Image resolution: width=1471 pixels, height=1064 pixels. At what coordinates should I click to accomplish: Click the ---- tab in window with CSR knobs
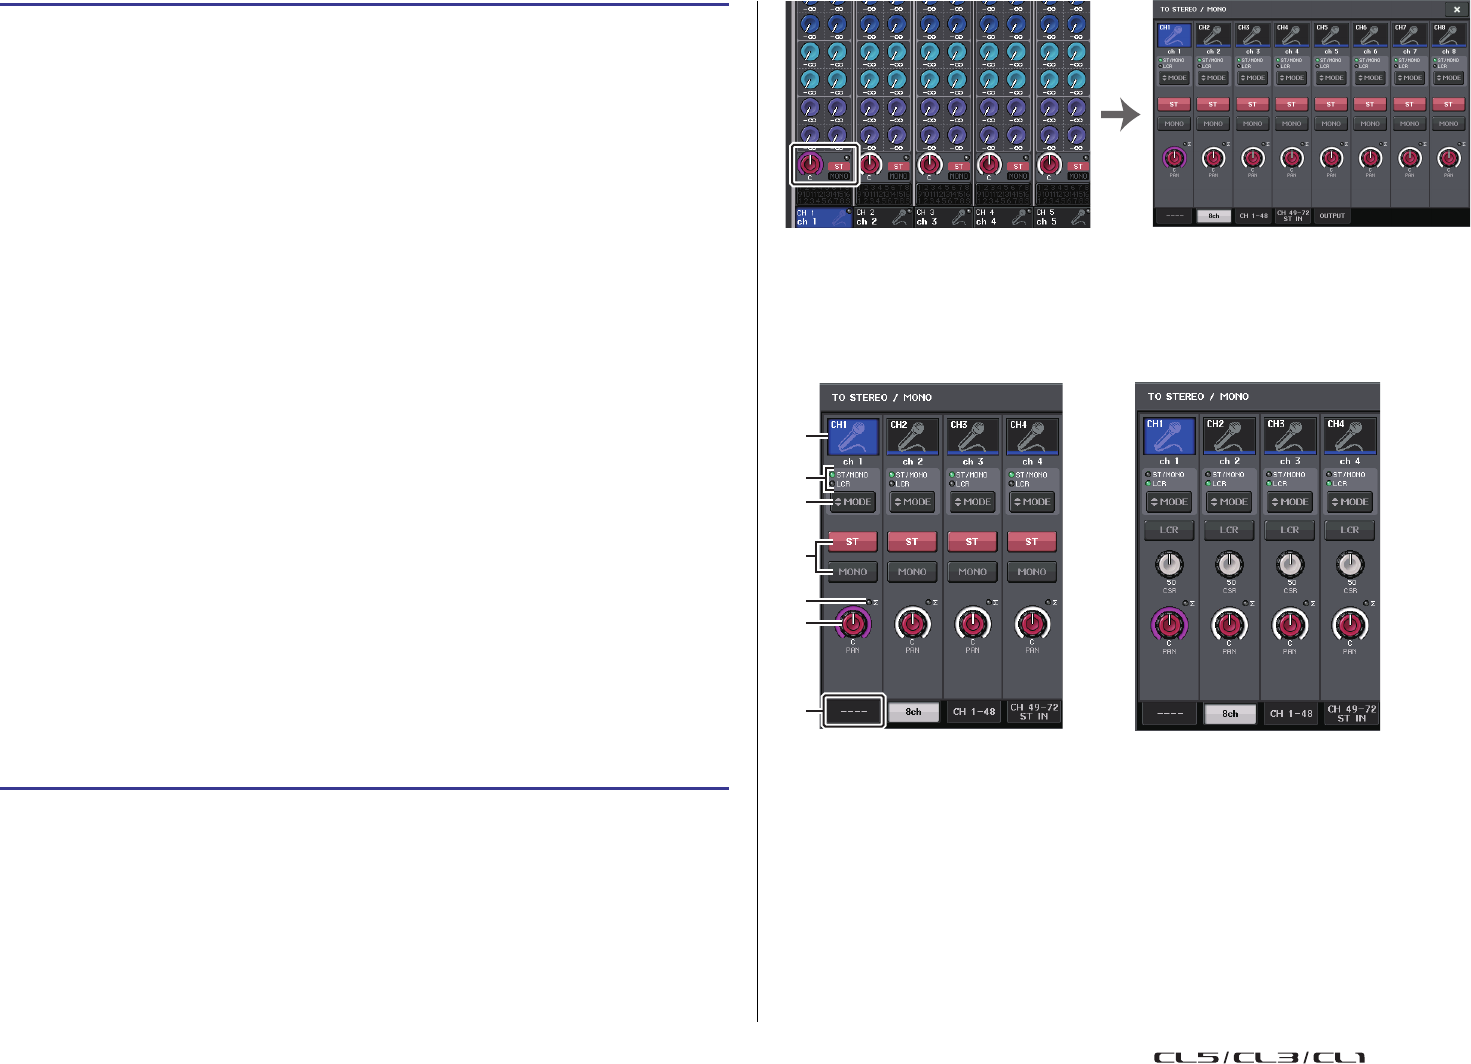[1170, 714]
